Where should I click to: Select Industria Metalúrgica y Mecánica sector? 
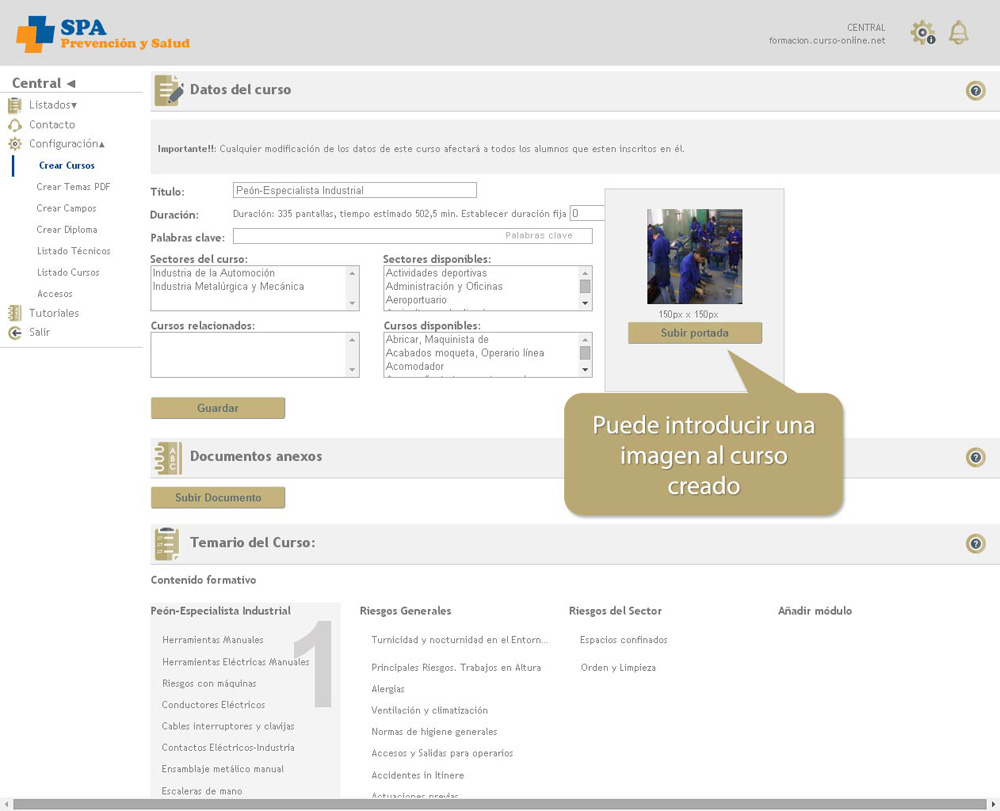(228, 286)
